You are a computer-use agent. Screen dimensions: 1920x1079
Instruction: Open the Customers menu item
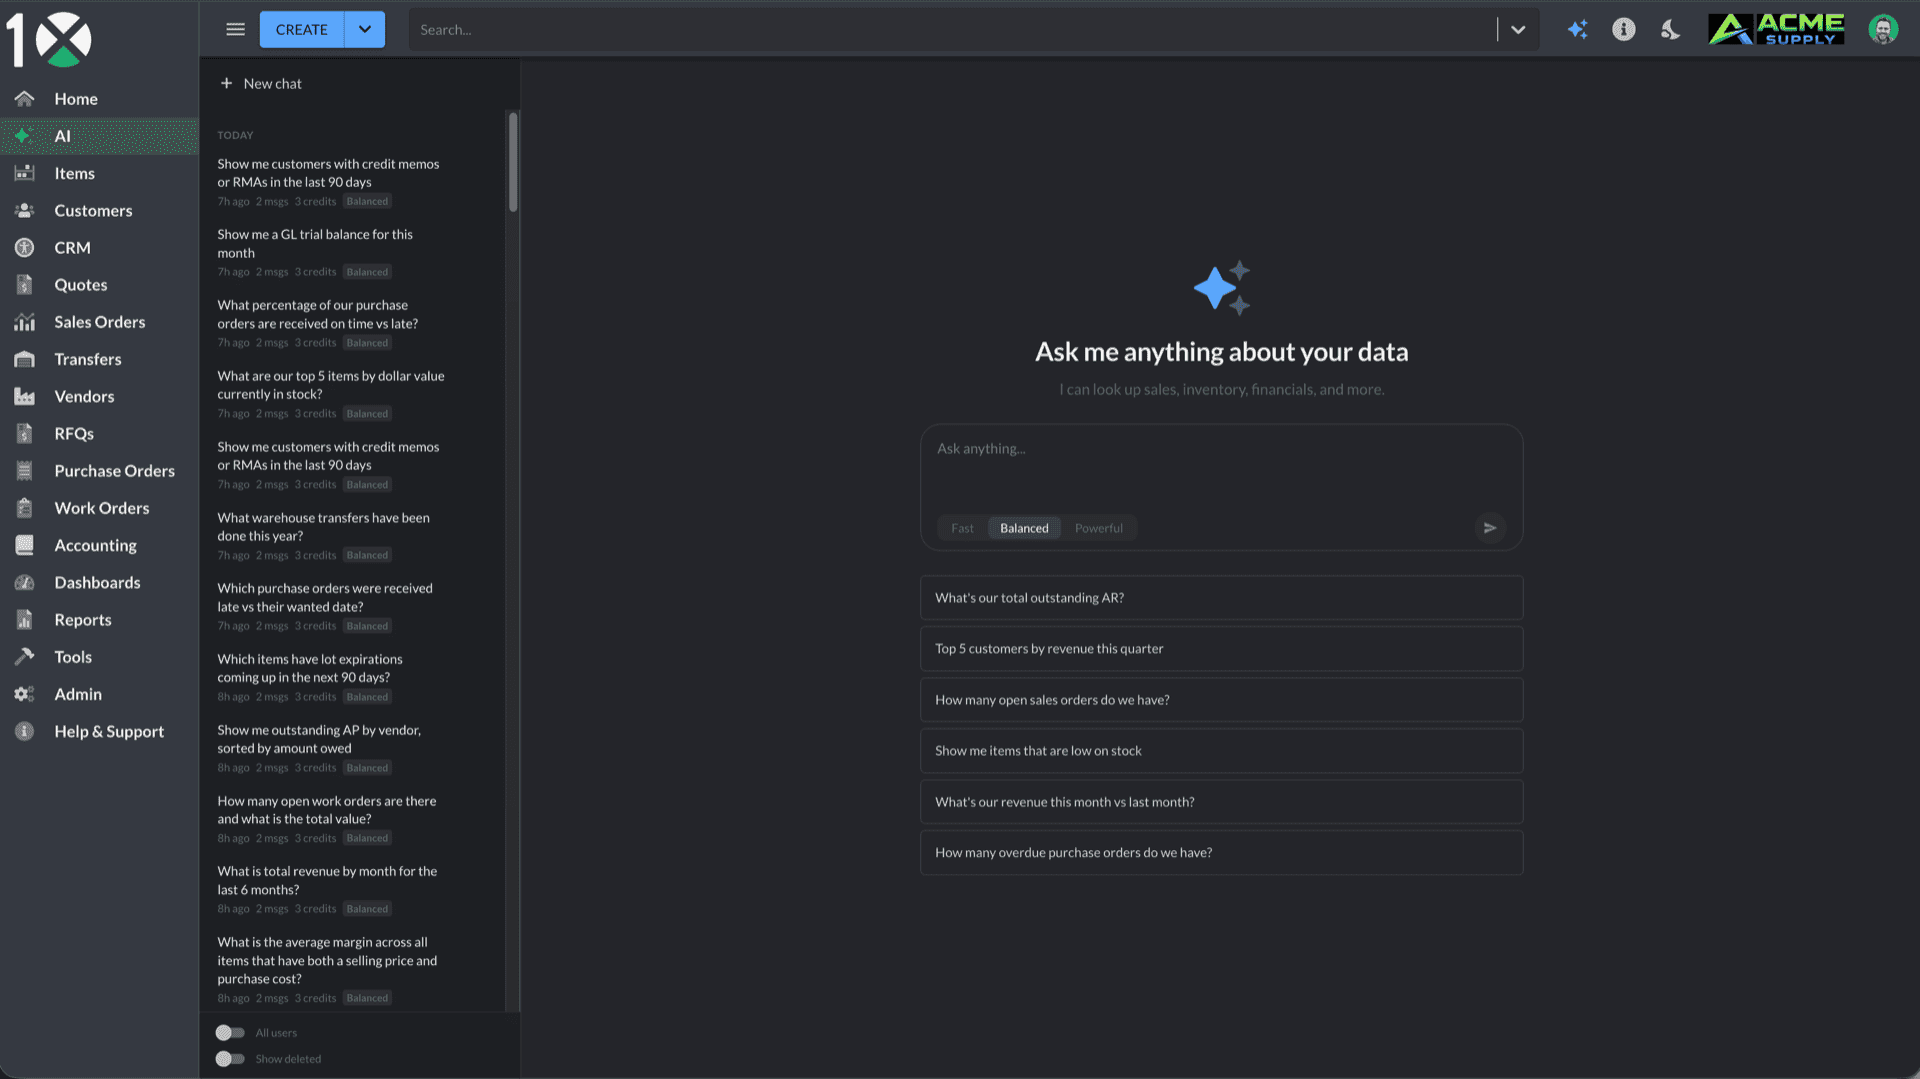click(x=99, y=210)
